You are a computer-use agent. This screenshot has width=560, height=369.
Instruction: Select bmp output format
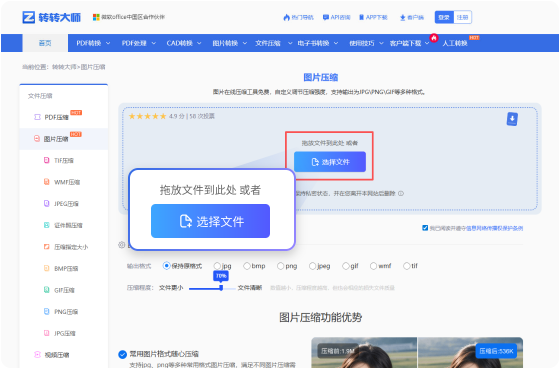[247, 266]
